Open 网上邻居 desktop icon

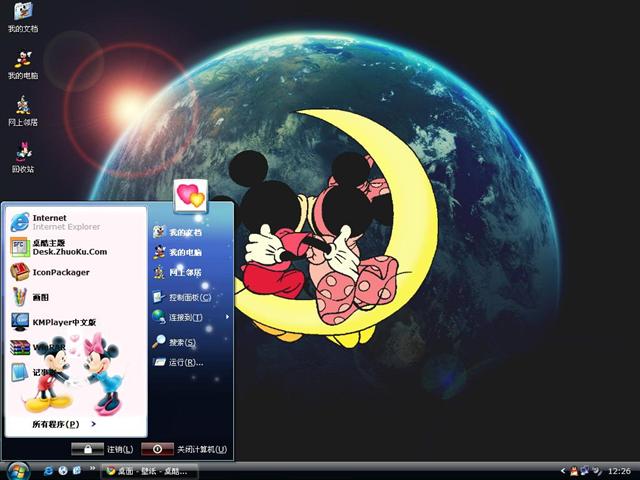point(22,109)
